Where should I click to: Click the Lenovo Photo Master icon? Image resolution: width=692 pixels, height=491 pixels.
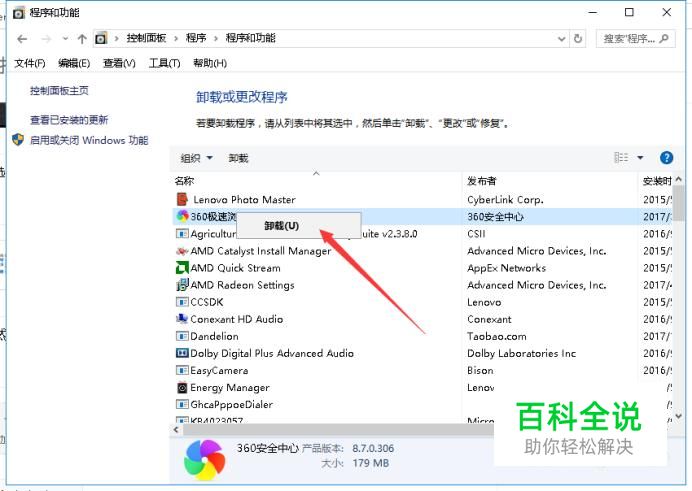[182, 199]
